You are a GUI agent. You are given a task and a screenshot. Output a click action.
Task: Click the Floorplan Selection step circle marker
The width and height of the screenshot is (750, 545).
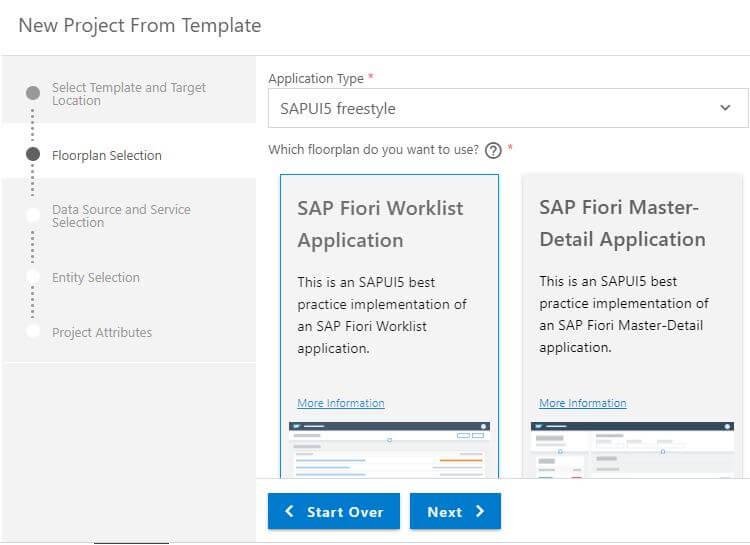point(33,154)
